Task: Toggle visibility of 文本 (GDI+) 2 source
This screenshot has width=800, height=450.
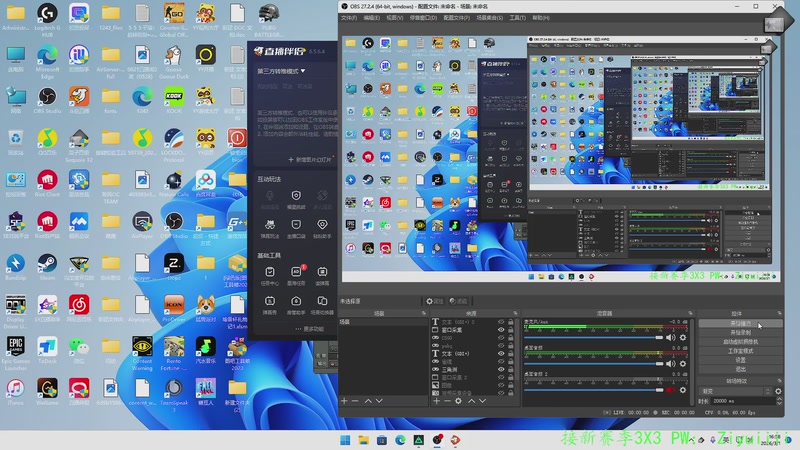Action: point(501,322)
